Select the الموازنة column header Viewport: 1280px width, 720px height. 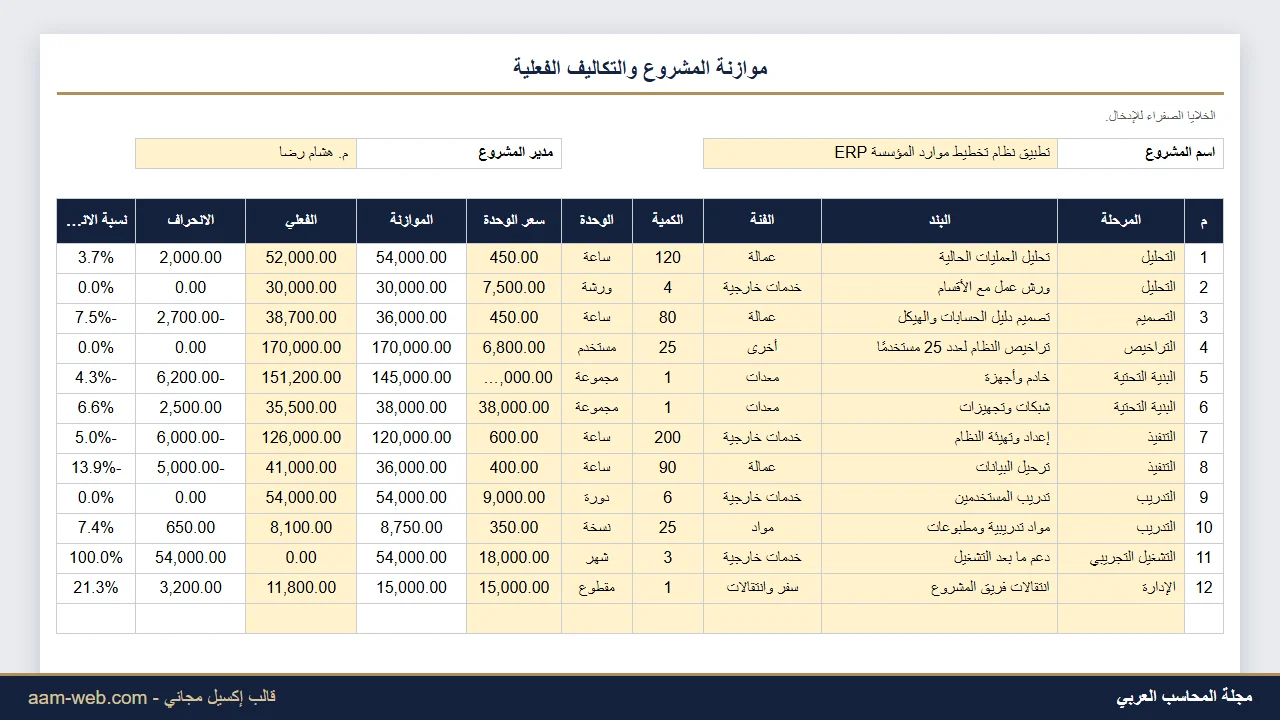[411, 221]
